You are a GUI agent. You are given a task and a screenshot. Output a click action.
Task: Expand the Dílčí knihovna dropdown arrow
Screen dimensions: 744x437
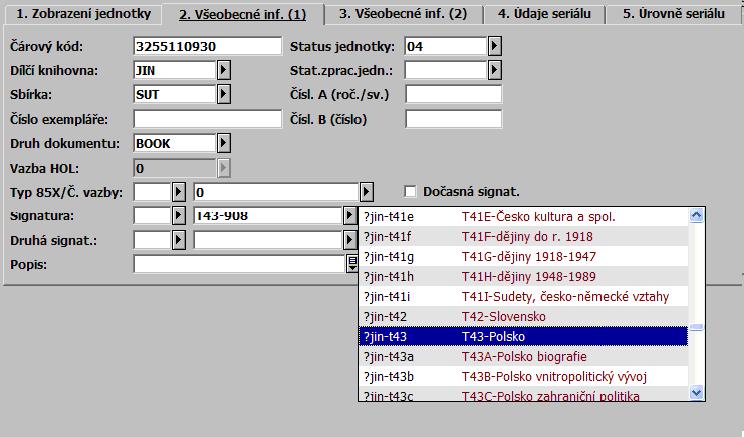[x=223, y=70]
